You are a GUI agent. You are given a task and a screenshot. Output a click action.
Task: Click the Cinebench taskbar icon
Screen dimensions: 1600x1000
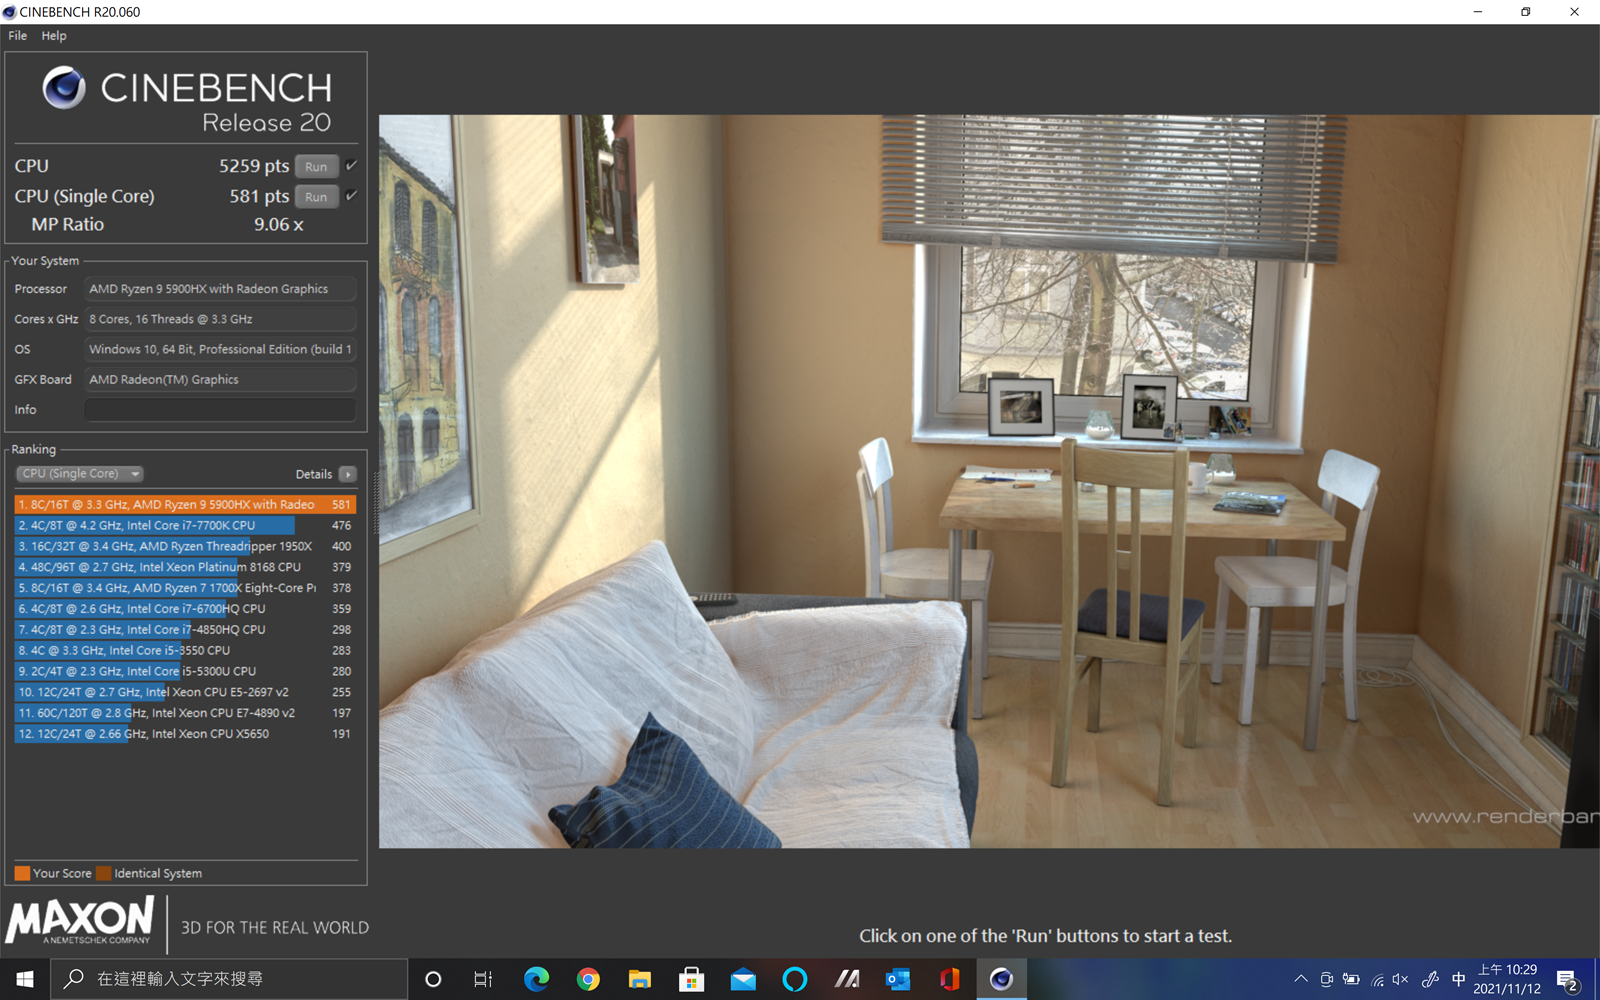[x=1002, y=979]
